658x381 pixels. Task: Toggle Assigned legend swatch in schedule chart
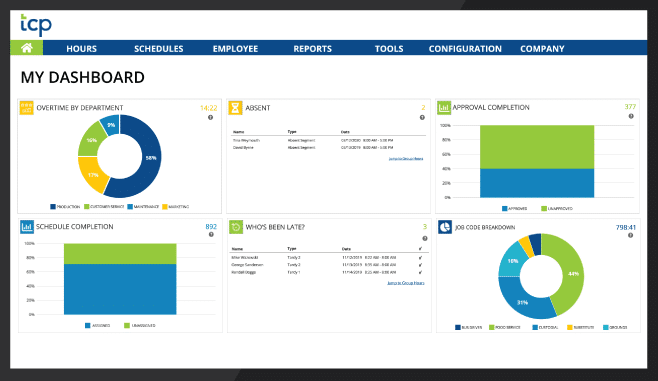[88, 326]
